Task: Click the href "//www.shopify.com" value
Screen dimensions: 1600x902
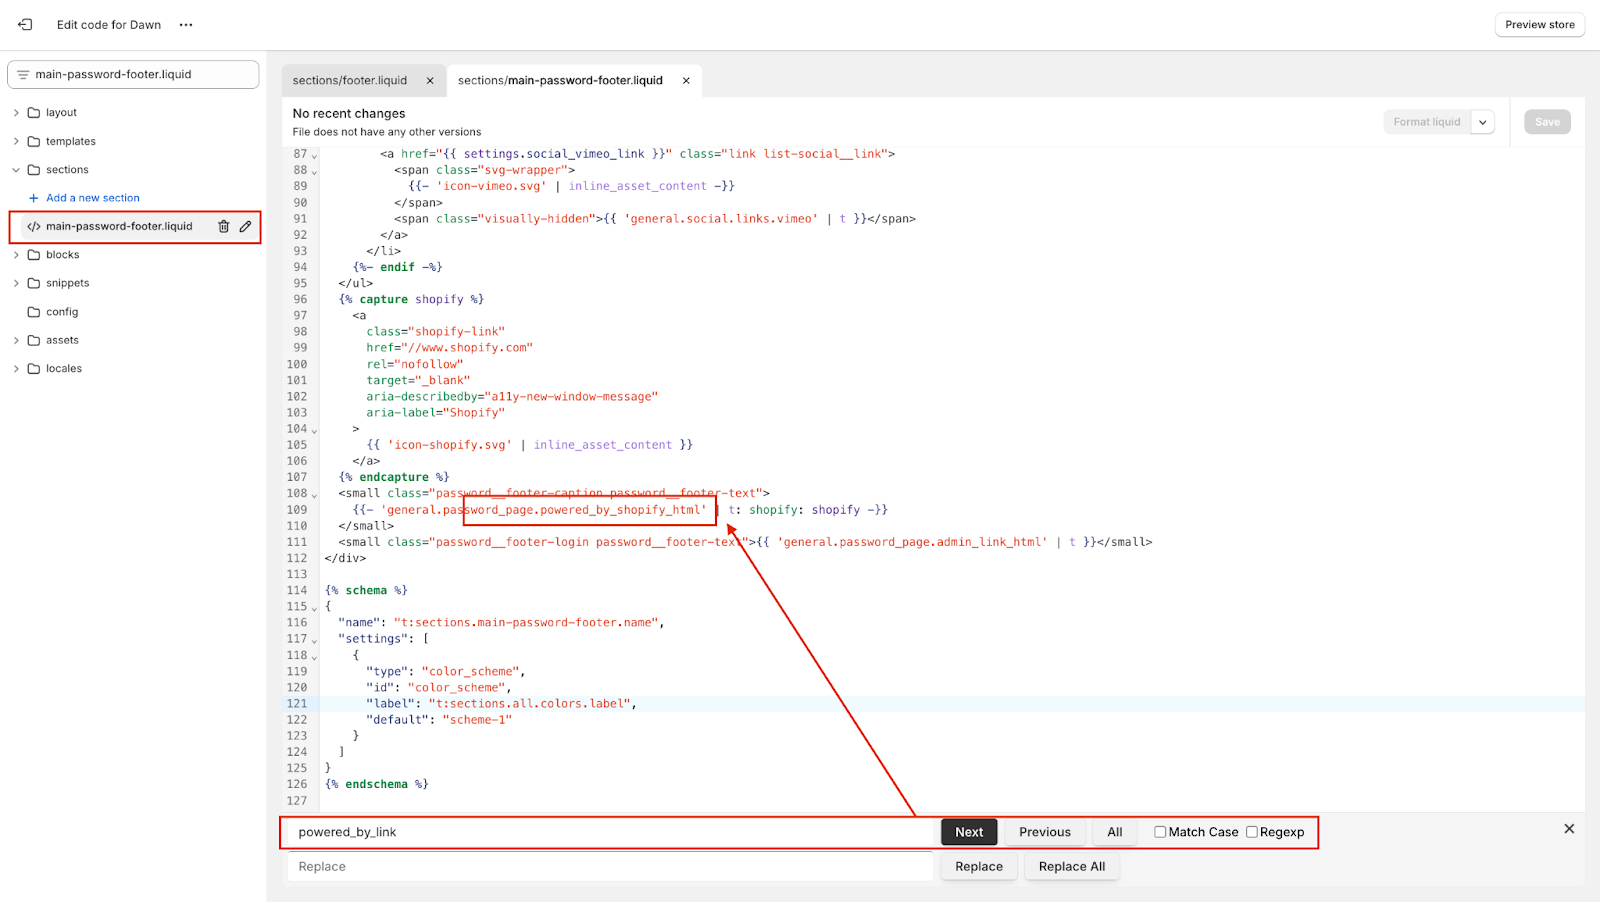Action: click(x=467, y=348)
